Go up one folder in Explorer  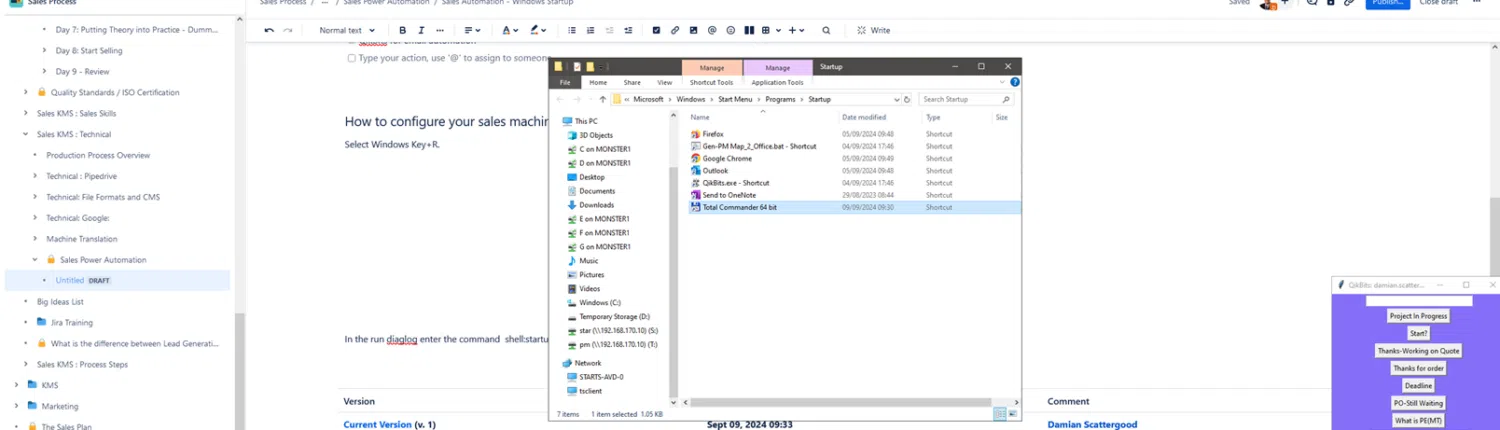[602, 99]
